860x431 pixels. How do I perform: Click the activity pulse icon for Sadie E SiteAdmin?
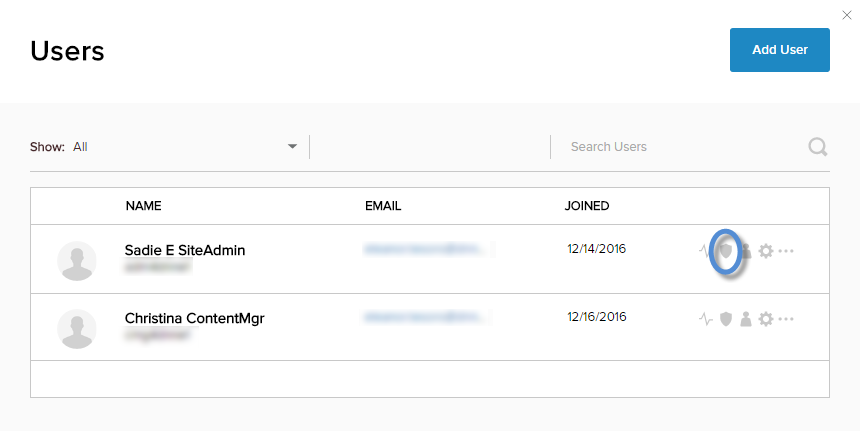[x=706, y=251]
